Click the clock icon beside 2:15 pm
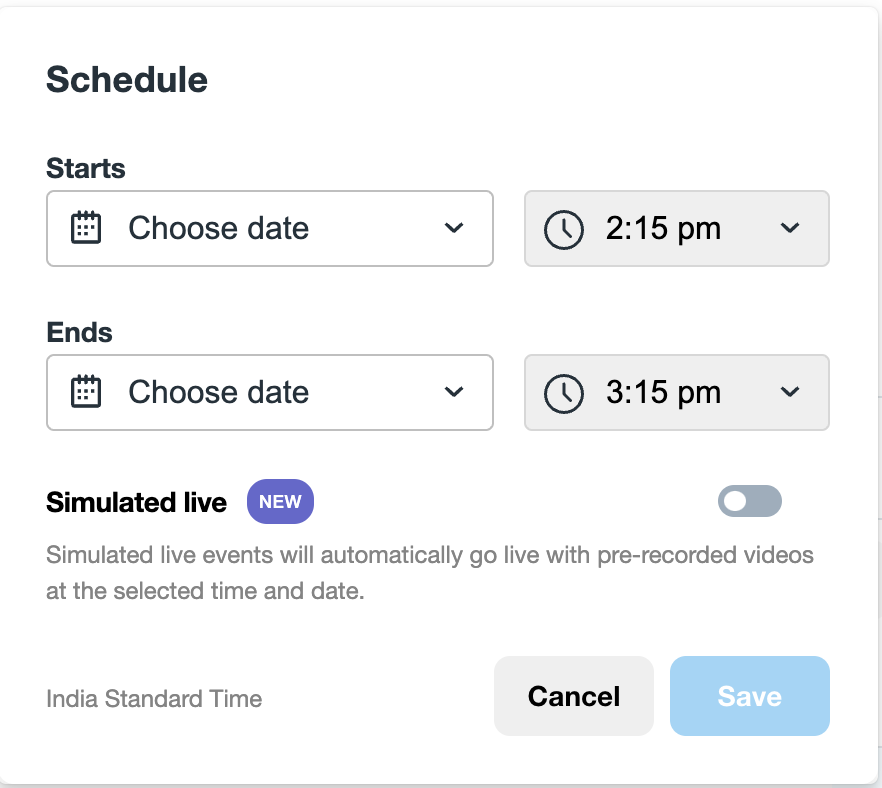 pos(564,229)
